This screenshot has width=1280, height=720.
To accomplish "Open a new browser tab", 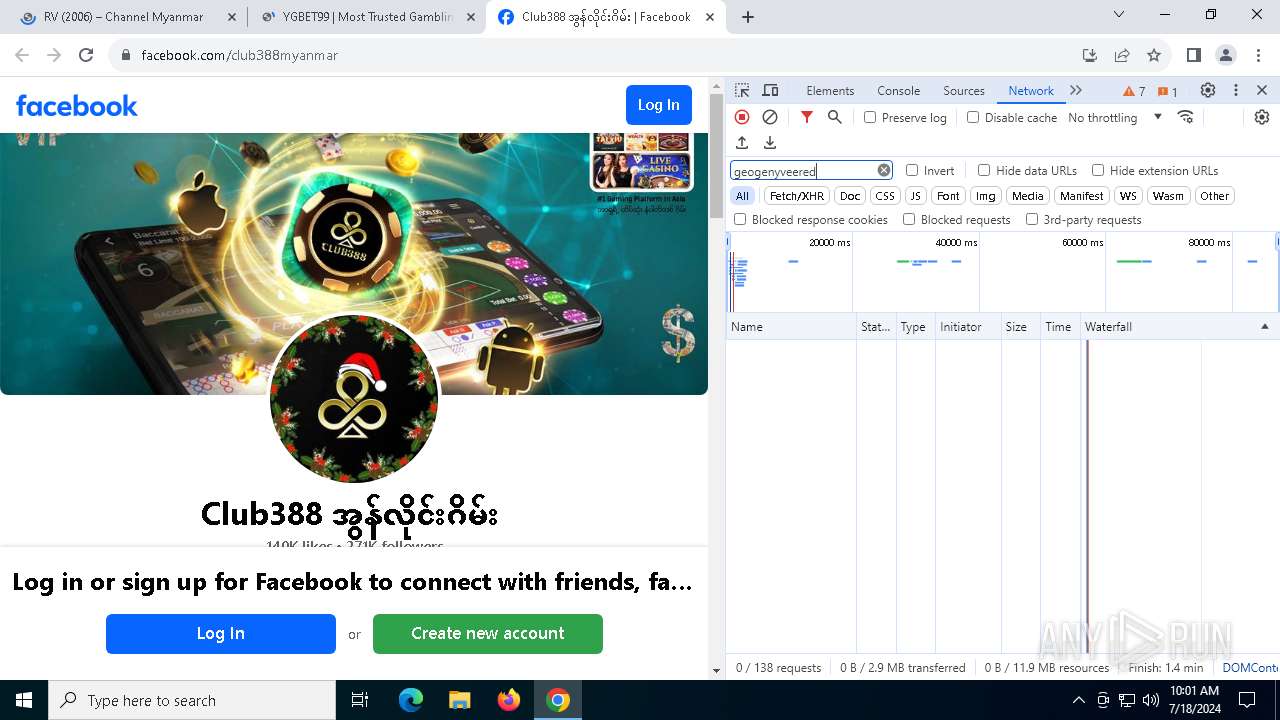I will pyautogui.click(x=748, y=17).
